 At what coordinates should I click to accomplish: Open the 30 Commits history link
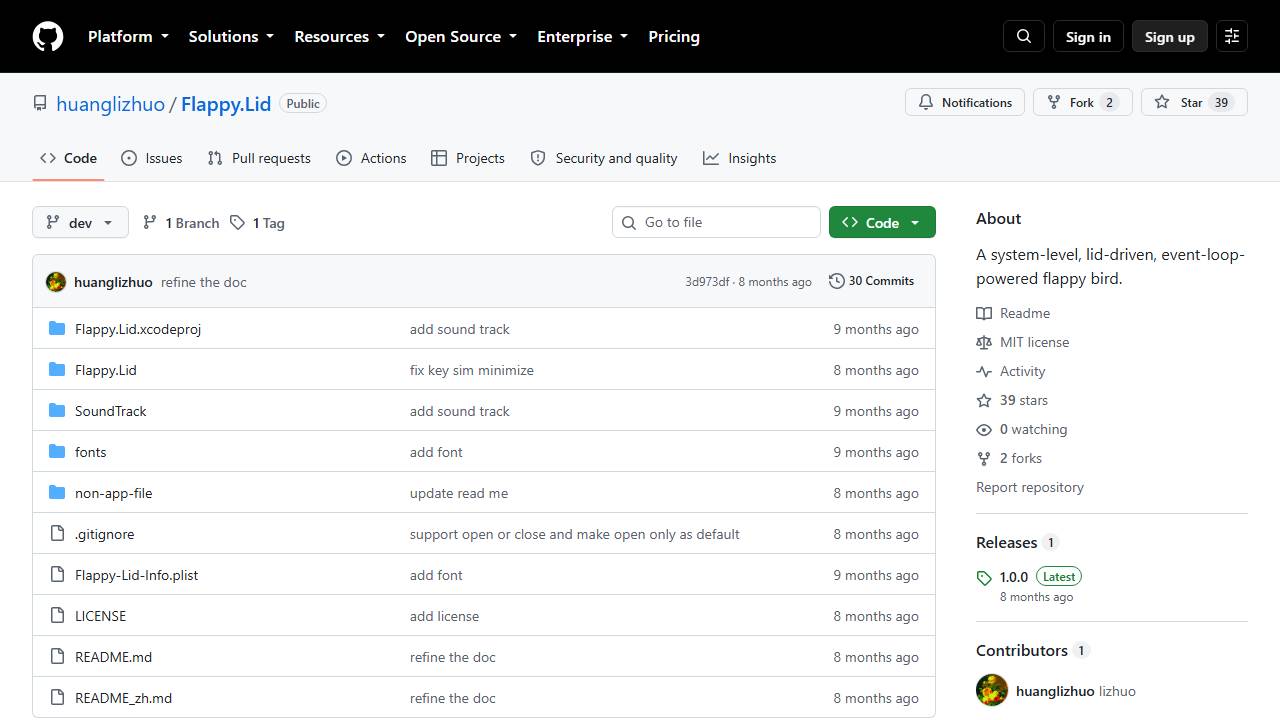[871, 281]
